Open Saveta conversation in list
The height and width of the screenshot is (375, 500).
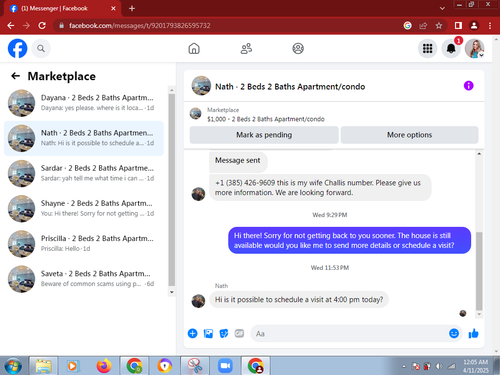[83, 279]
